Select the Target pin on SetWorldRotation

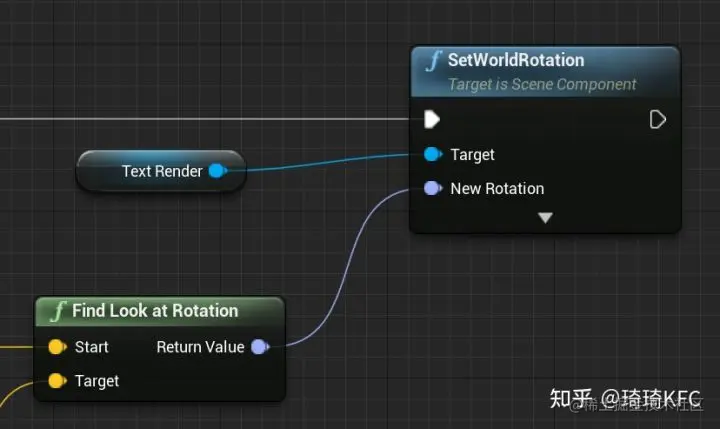pyautogui.click(x=433, y=154)
